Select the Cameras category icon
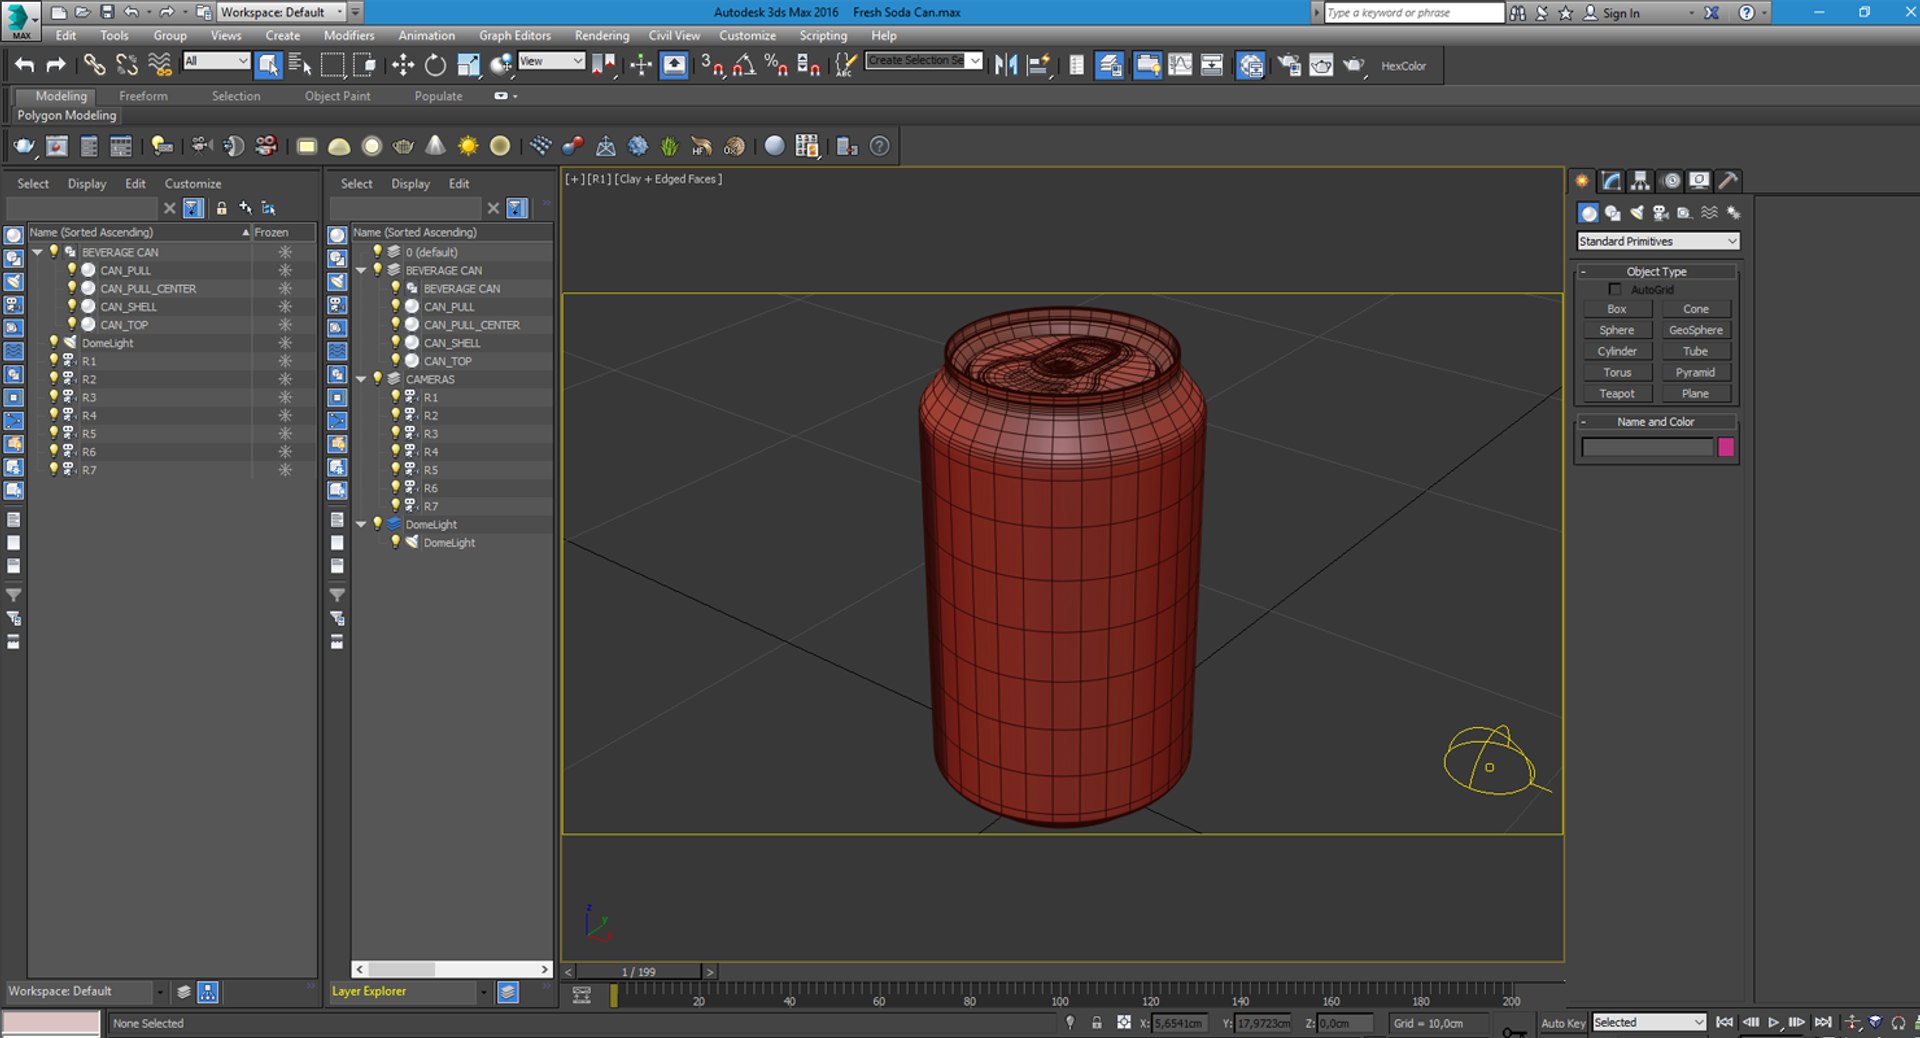The height and width of the screenshot is (1038, 1920). (x=1660, y=213)
